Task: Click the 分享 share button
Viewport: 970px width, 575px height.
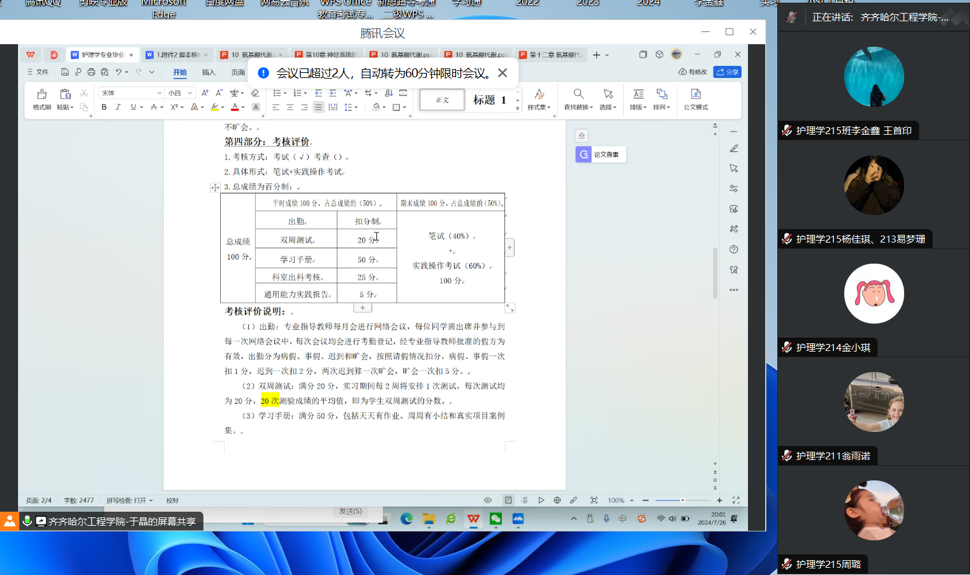Action: [x=727, y=72]
